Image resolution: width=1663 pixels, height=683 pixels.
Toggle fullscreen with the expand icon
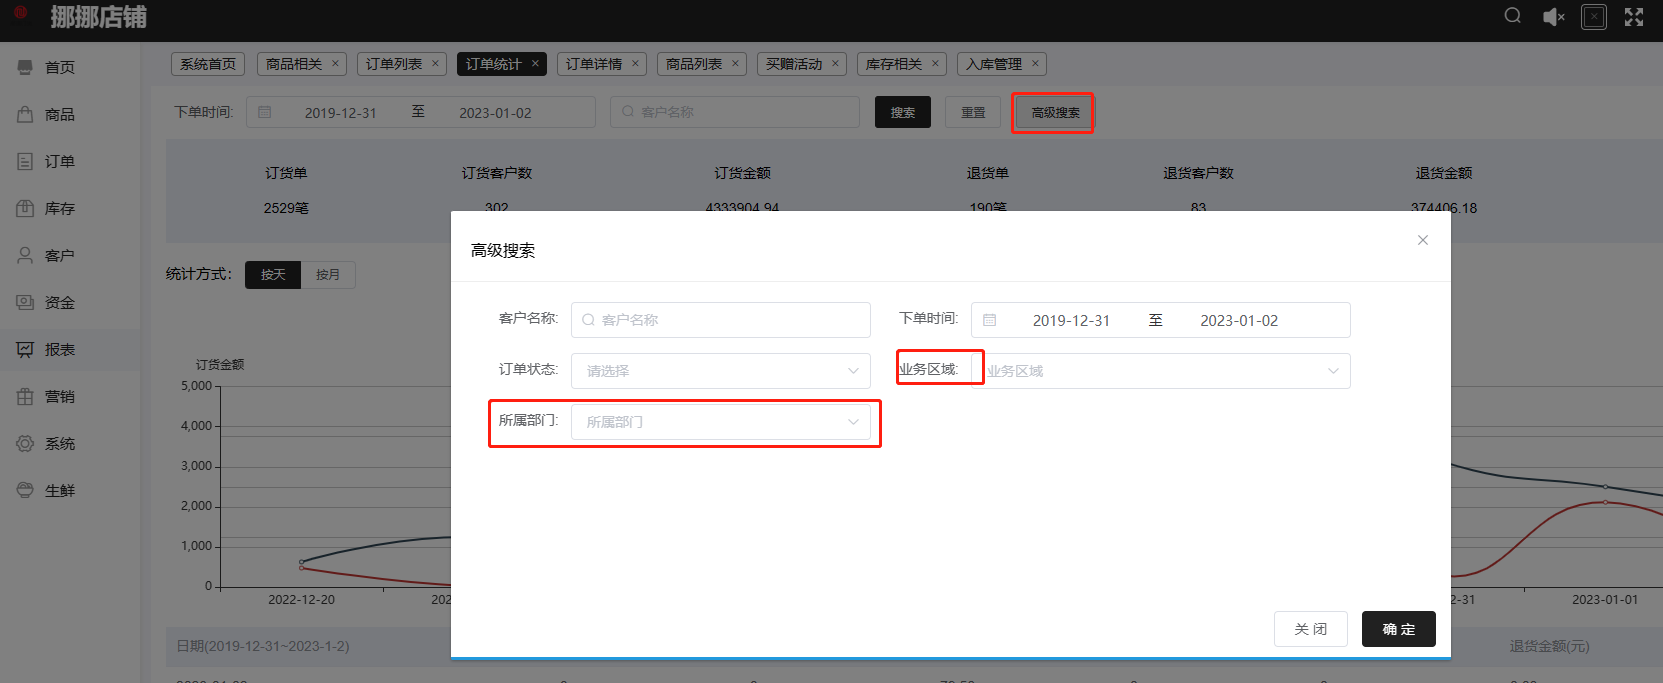[1634, 17]
